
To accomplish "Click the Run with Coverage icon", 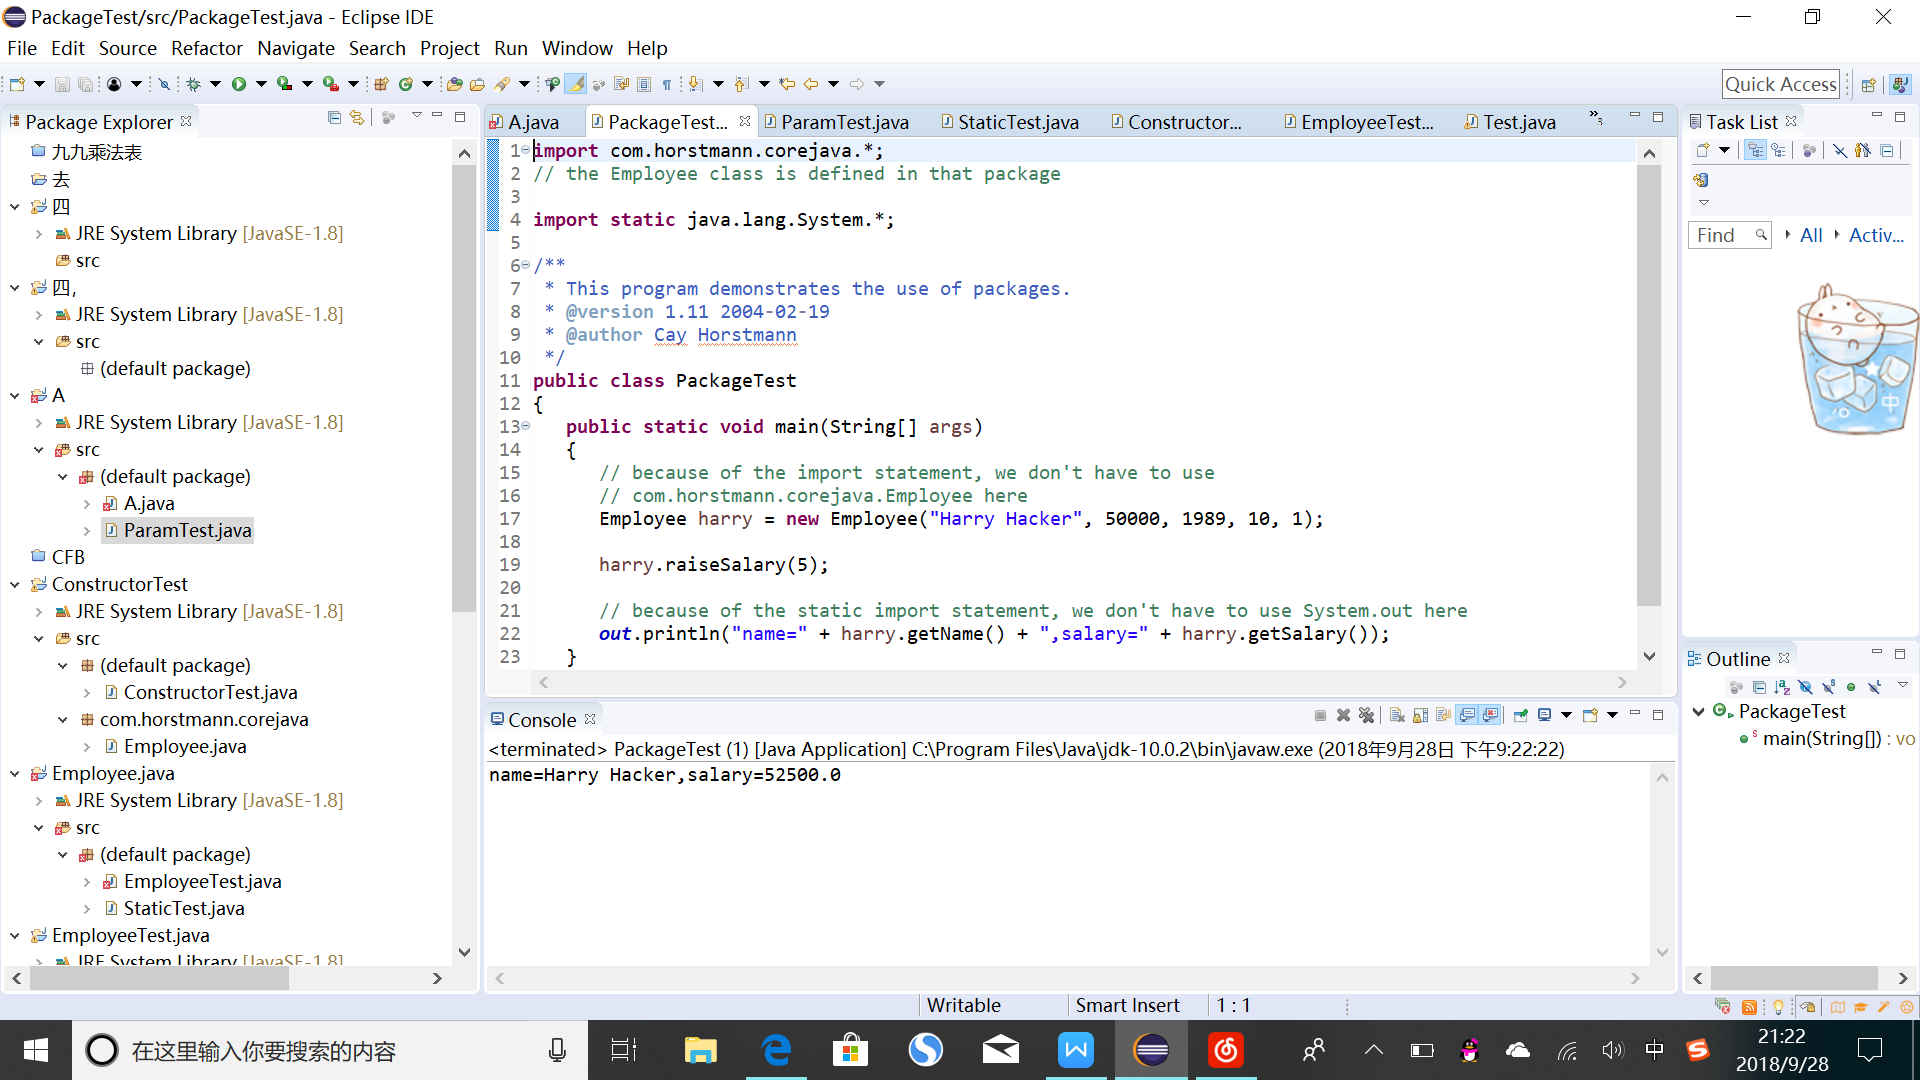I will 284,84.
